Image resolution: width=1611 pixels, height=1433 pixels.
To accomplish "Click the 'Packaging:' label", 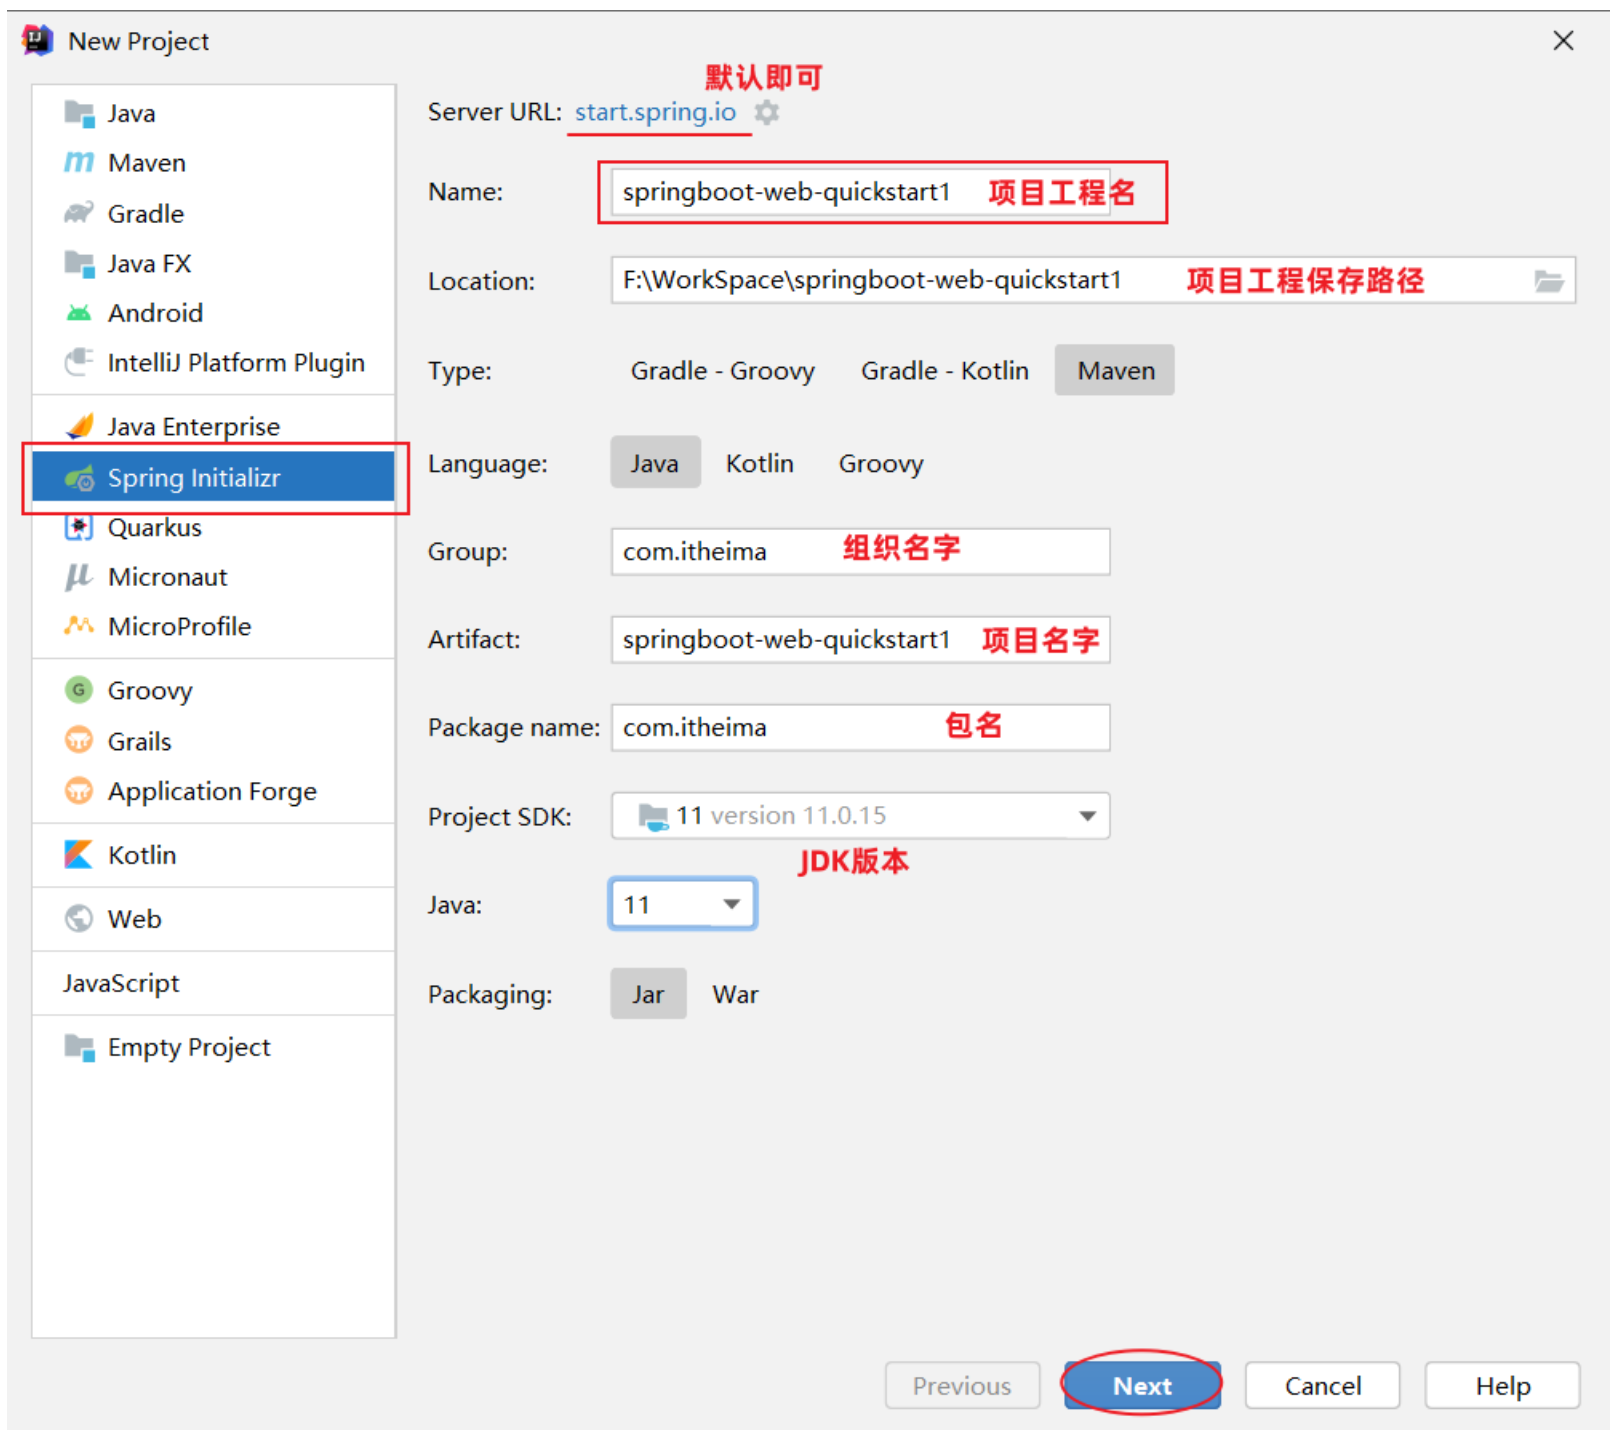I will tap(490, 995).
